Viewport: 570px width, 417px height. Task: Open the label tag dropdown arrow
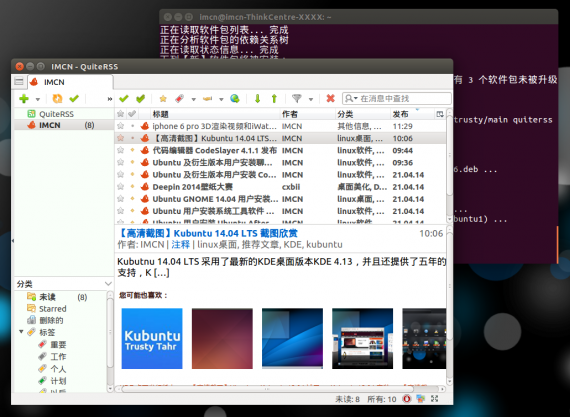pos(193,99)
